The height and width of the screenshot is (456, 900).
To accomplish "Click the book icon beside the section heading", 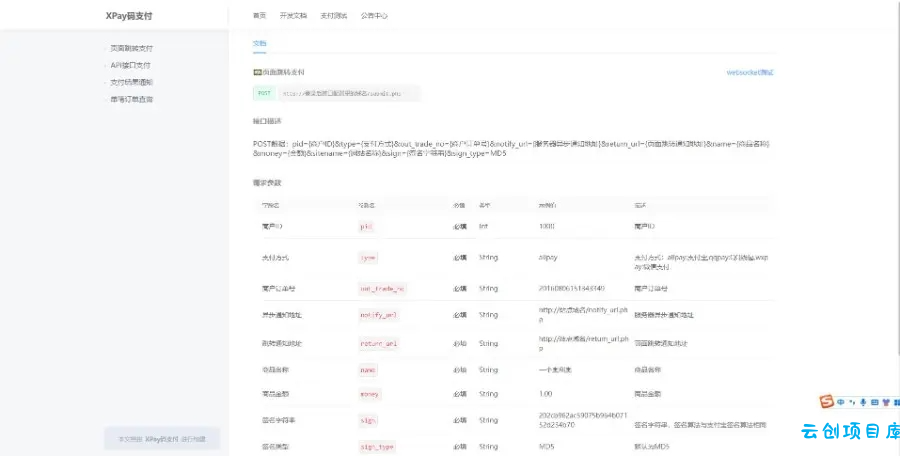I will [x=257, y=72].
